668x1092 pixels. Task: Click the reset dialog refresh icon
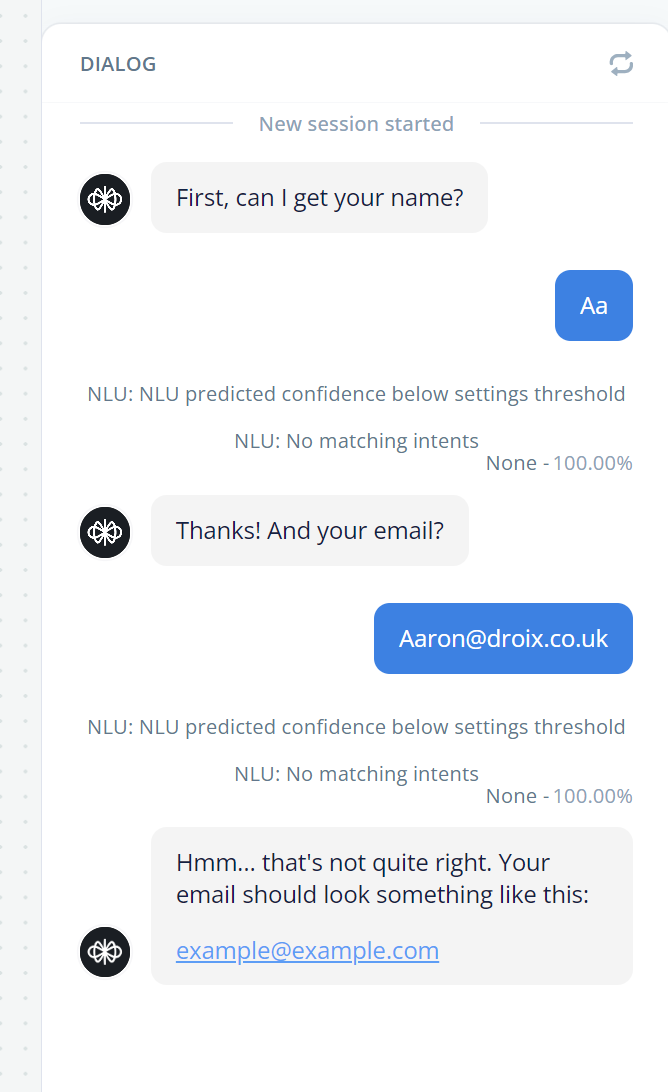click(621, 63)
